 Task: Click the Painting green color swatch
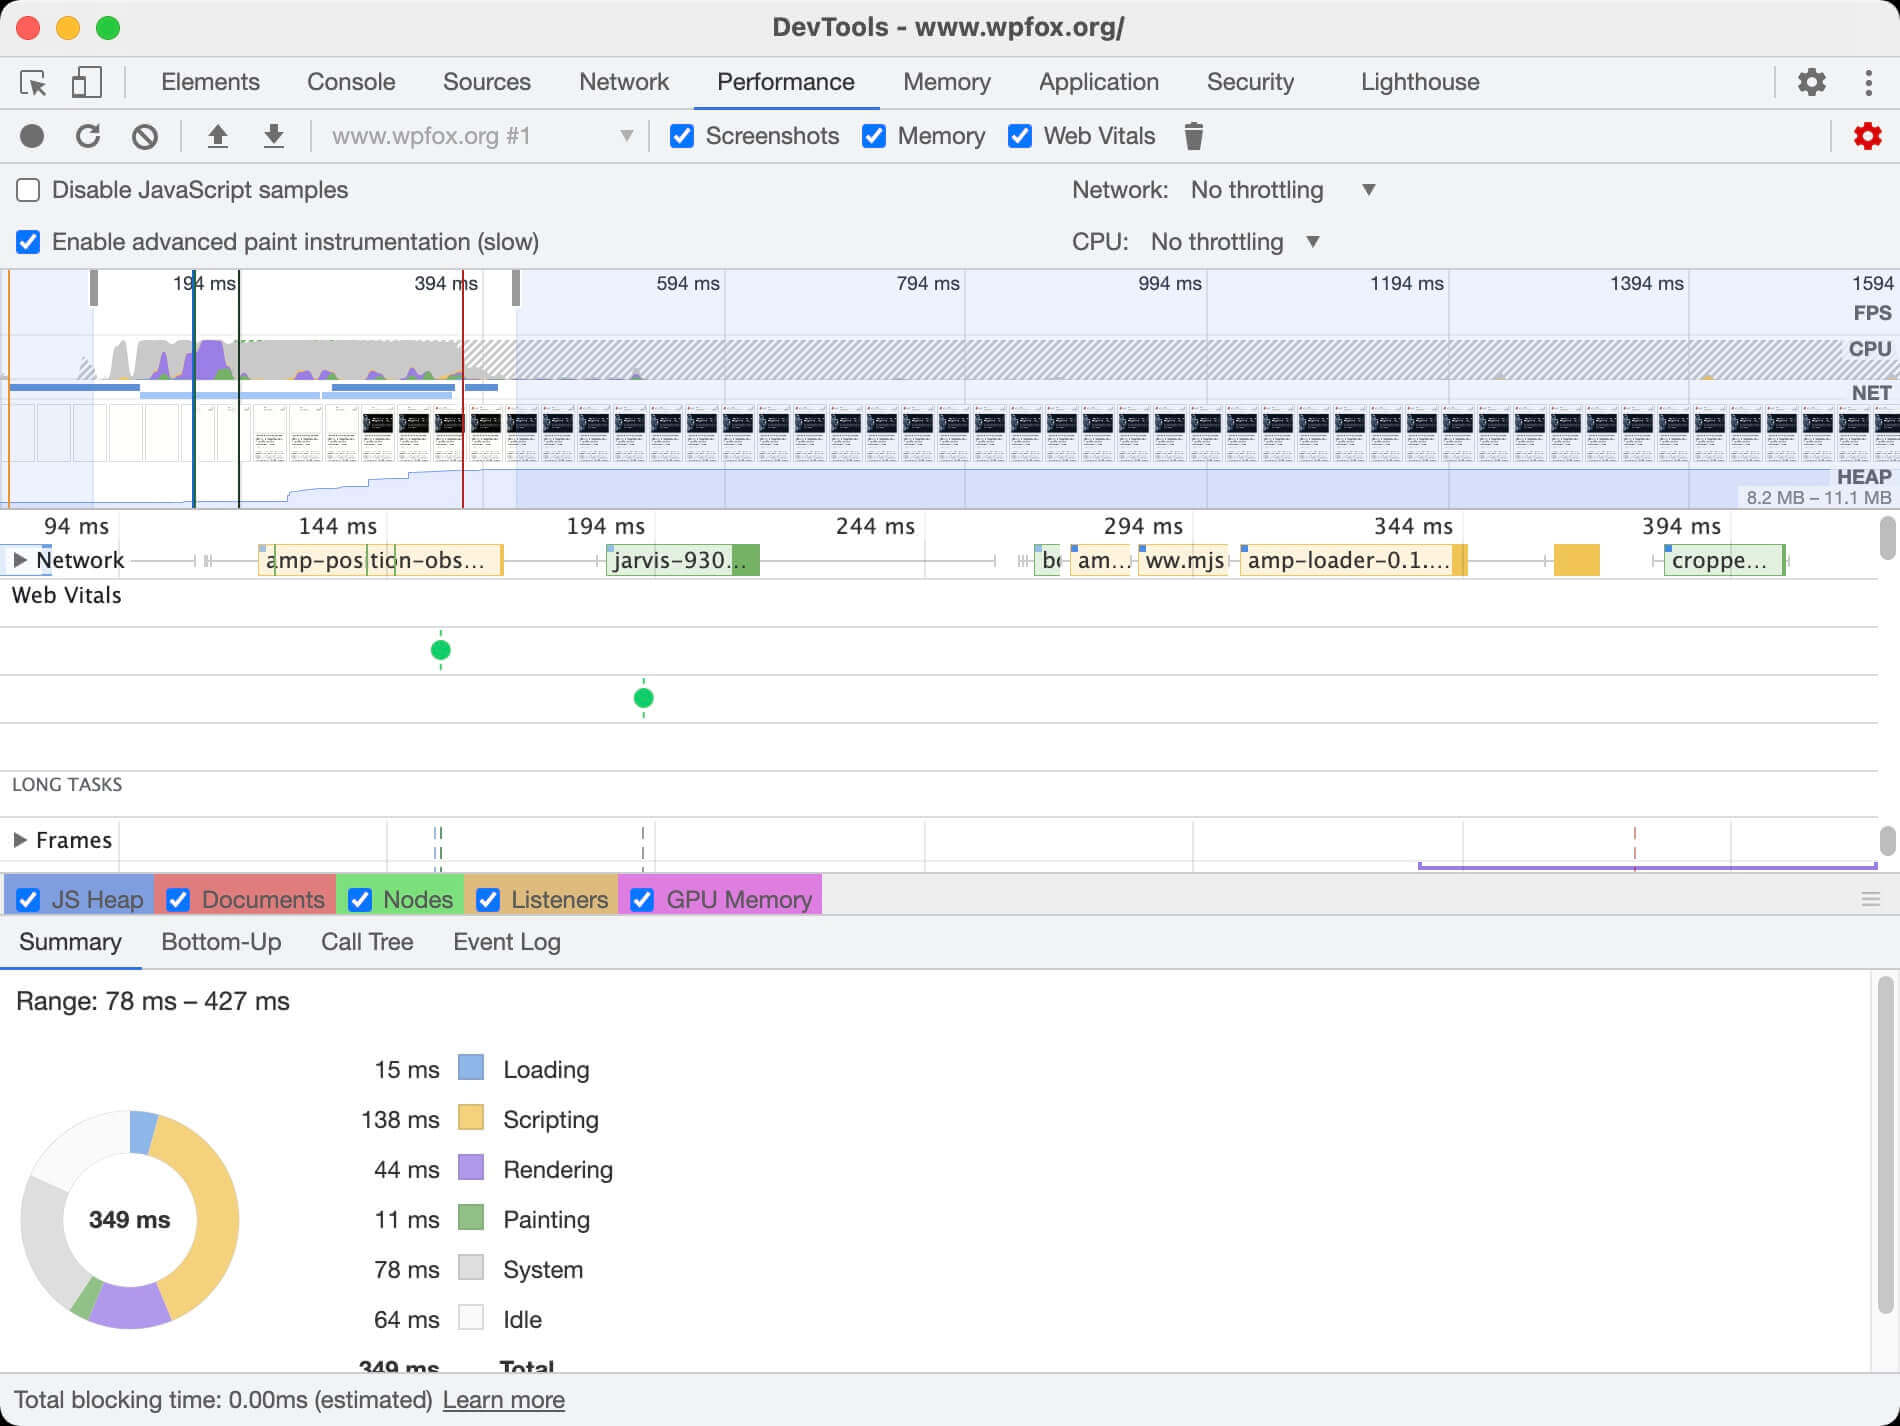point(471,1217)
